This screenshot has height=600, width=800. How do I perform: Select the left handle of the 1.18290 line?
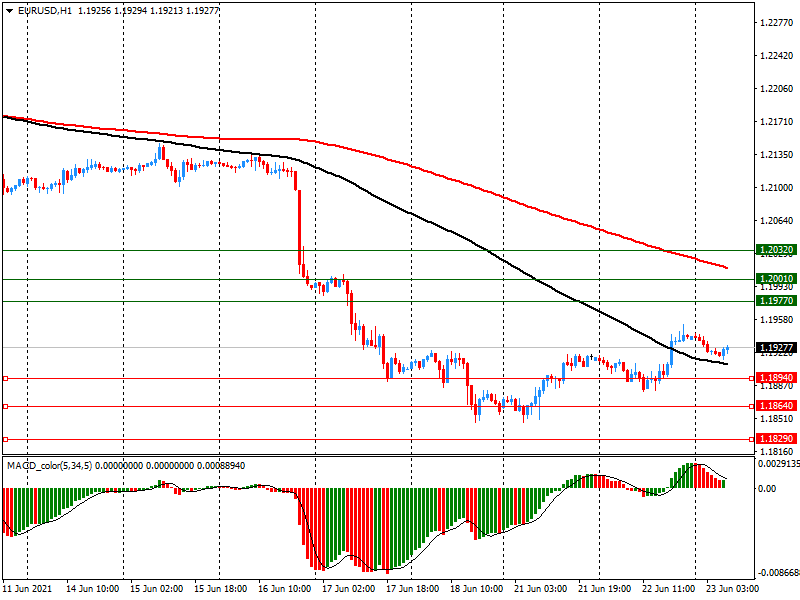click(6, 439)
